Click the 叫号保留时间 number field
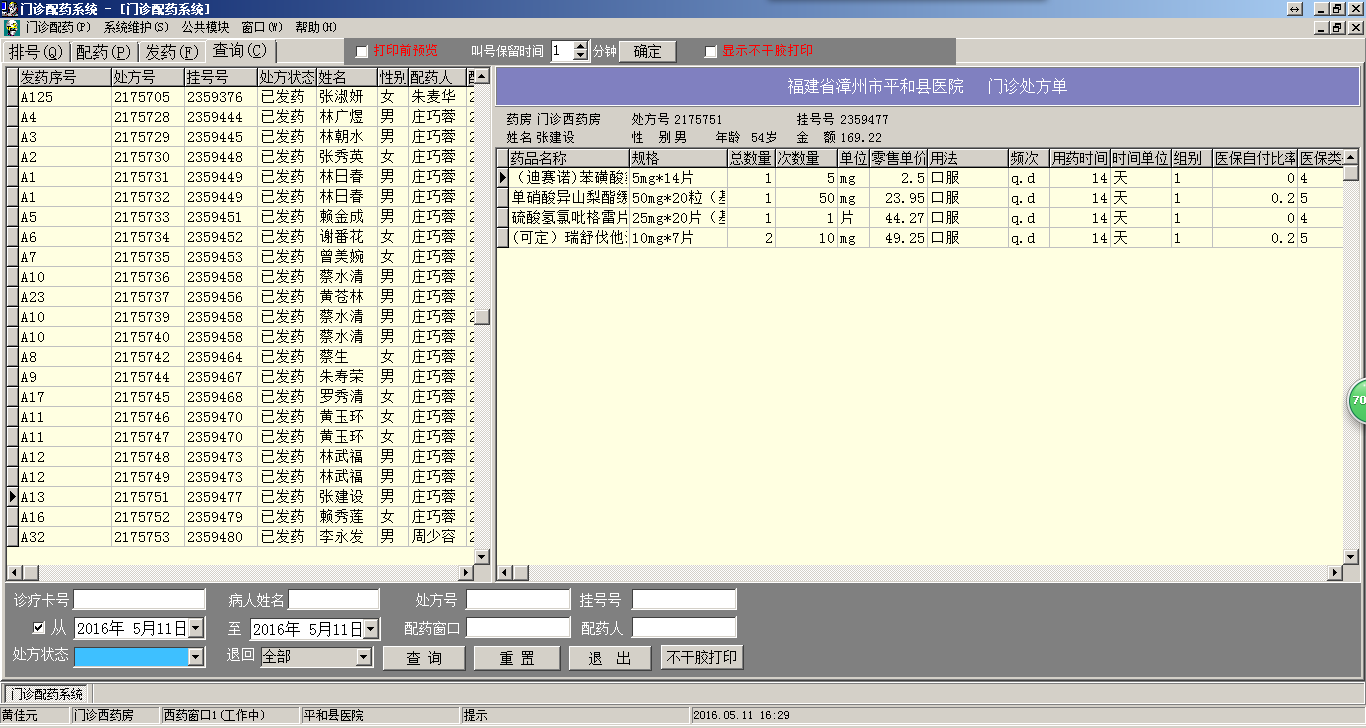This screenshot has height=728, width=1366. click(x=562, y=51)
